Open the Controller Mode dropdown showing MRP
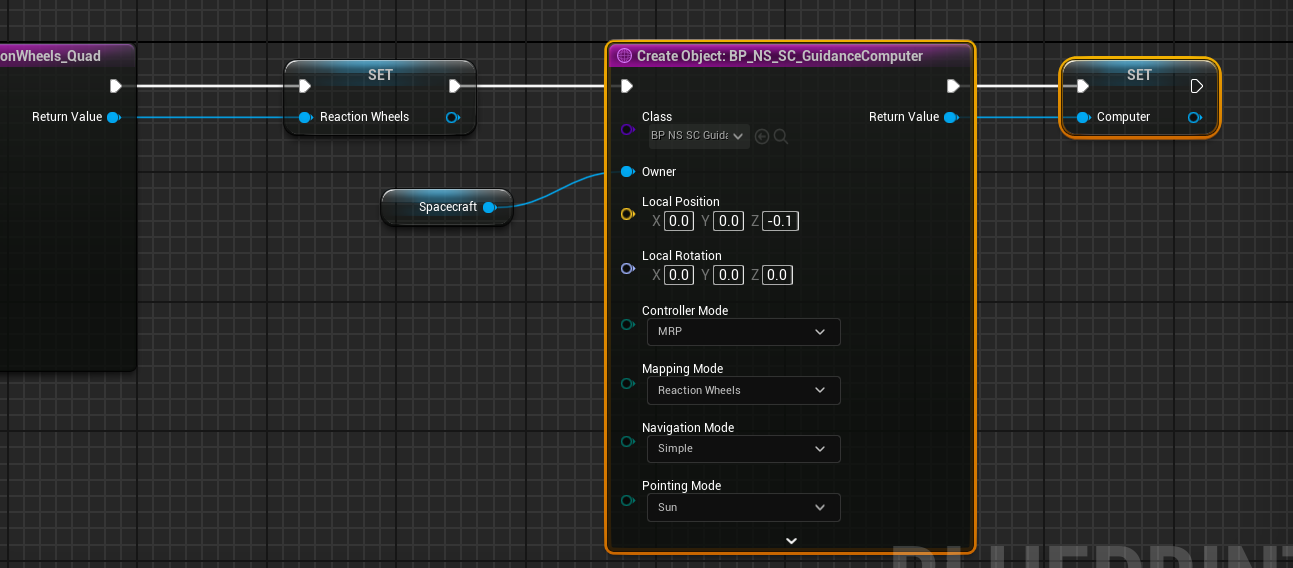Image resolution: width=1293 pixels, height=568 pixels. (x=742, y=332)
